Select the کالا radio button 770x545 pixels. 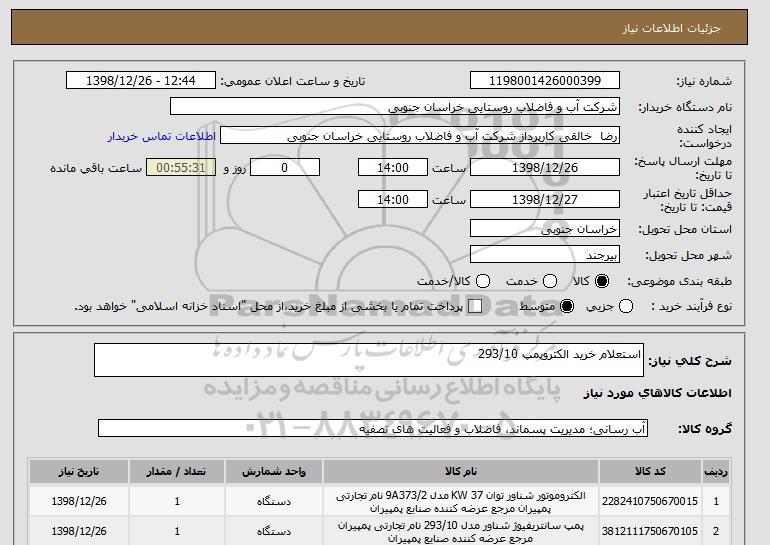click(602, 281)
